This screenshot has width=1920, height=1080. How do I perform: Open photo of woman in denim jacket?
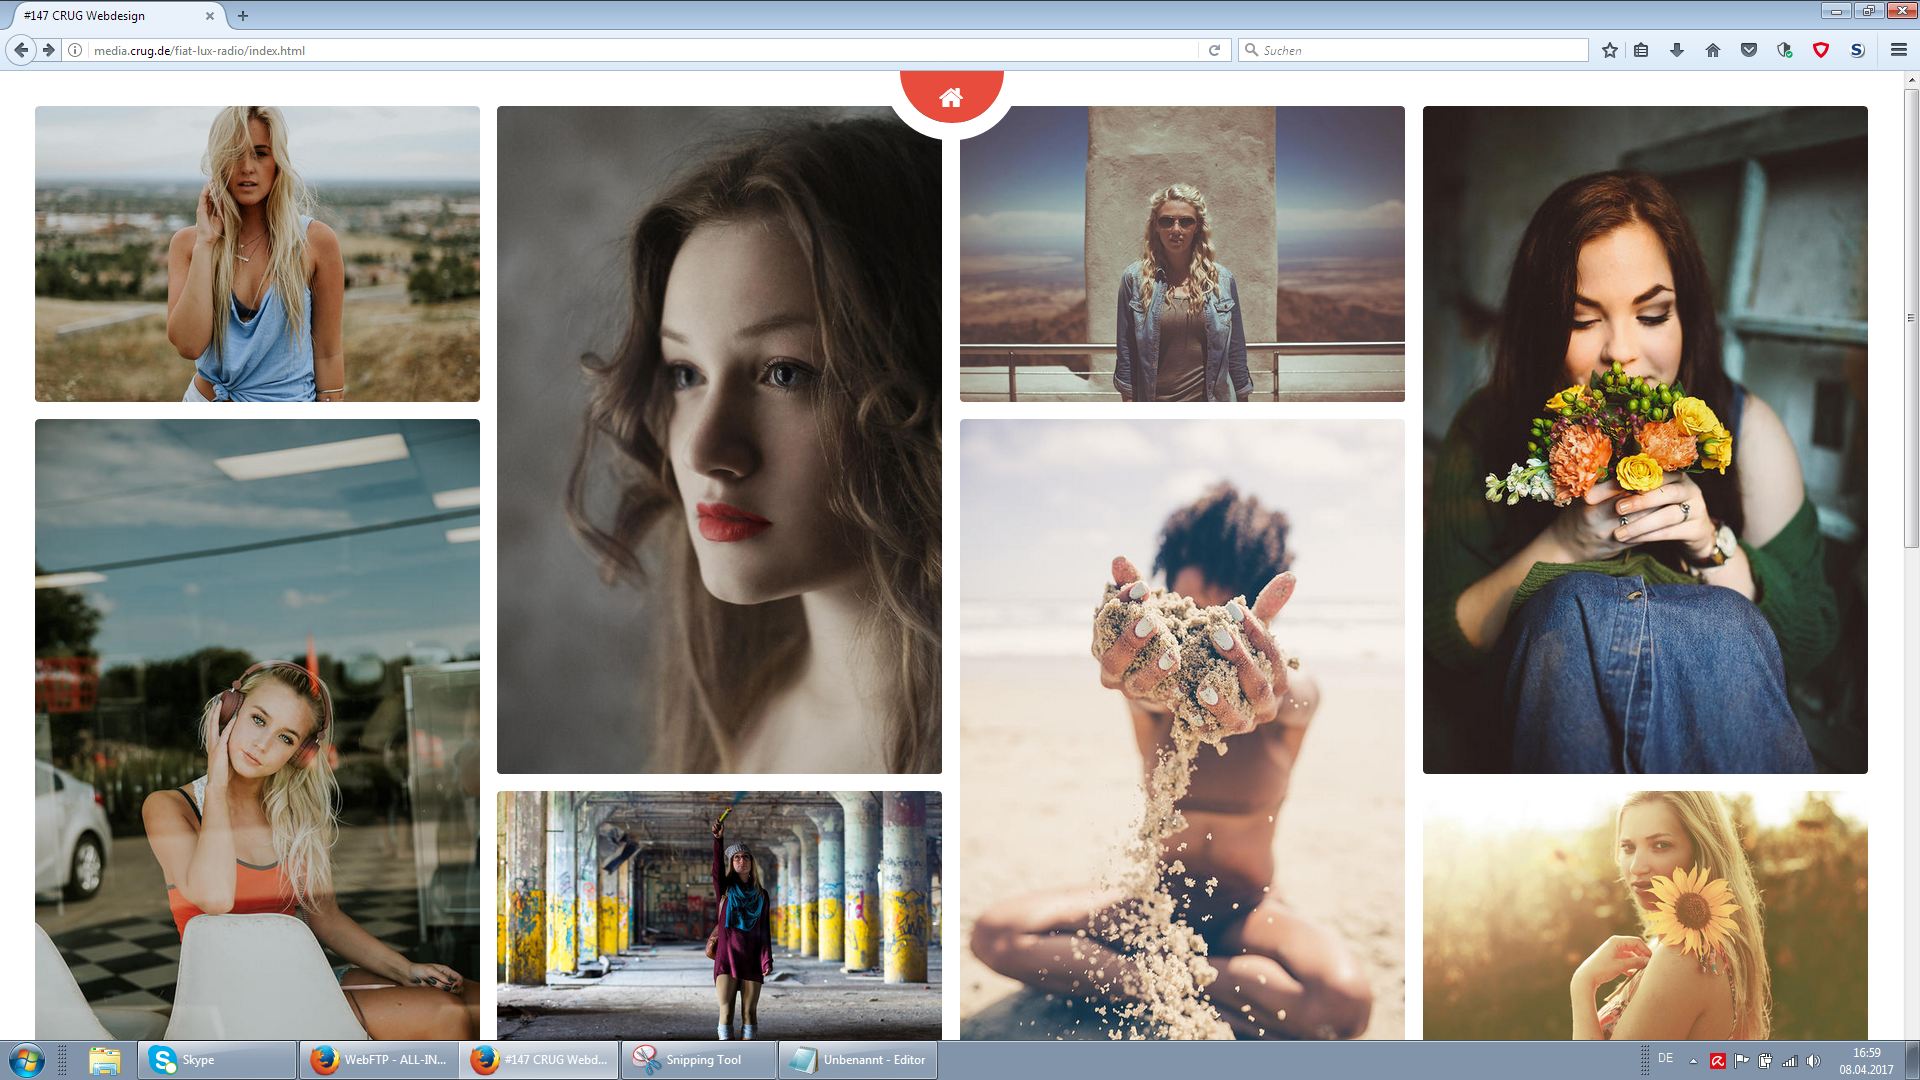click(x=1182, y=254)
